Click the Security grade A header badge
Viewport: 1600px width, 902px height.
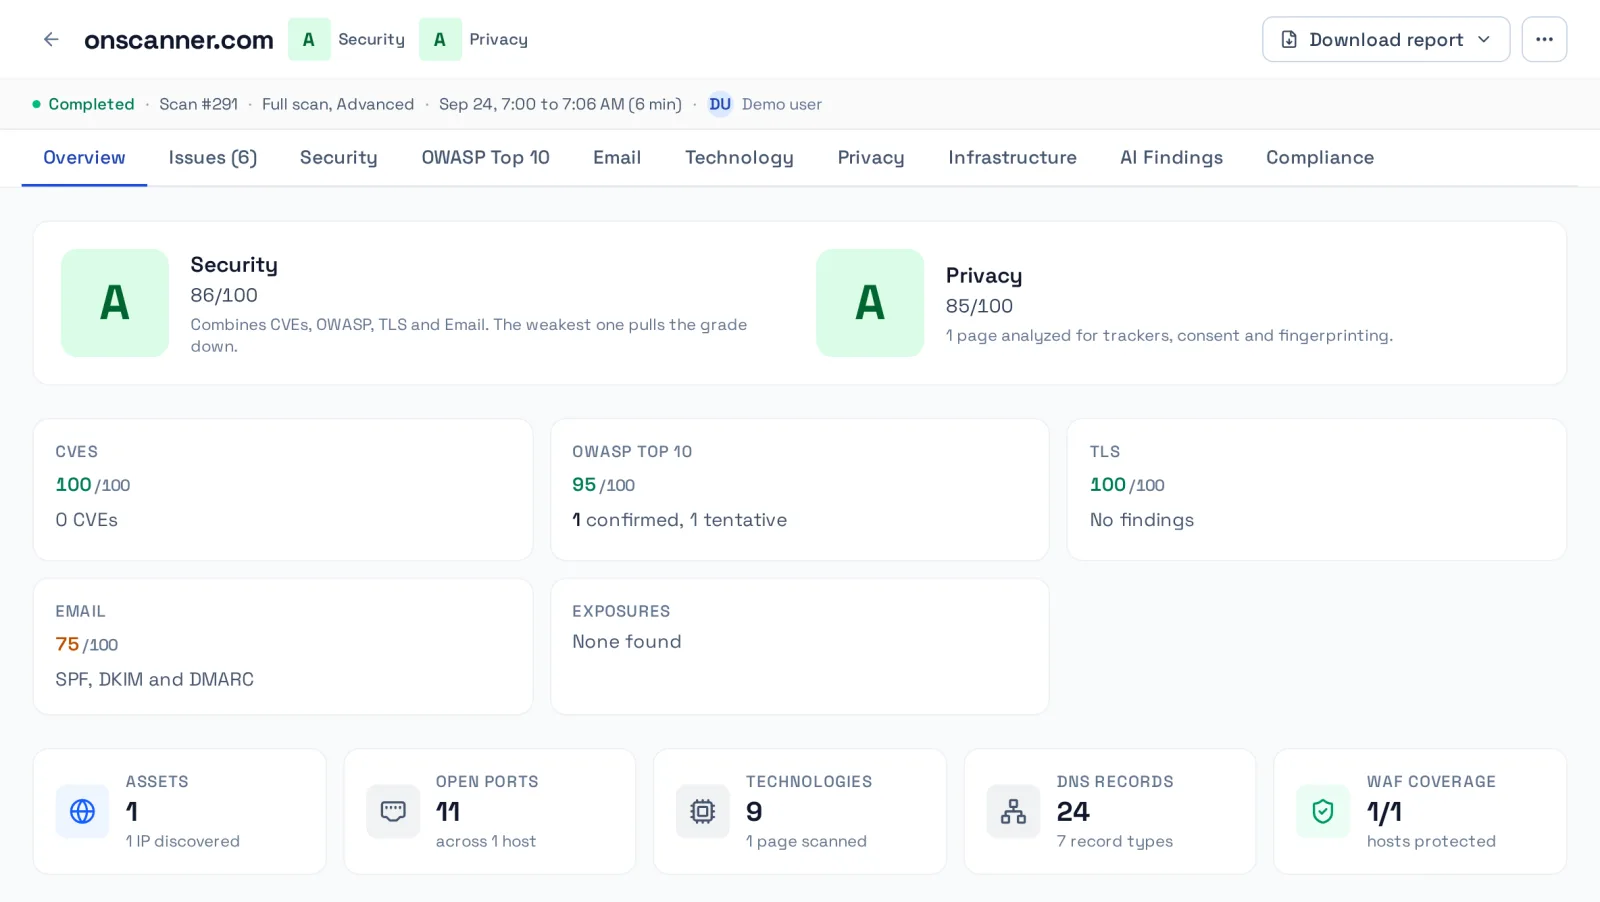tap(309, 39)
